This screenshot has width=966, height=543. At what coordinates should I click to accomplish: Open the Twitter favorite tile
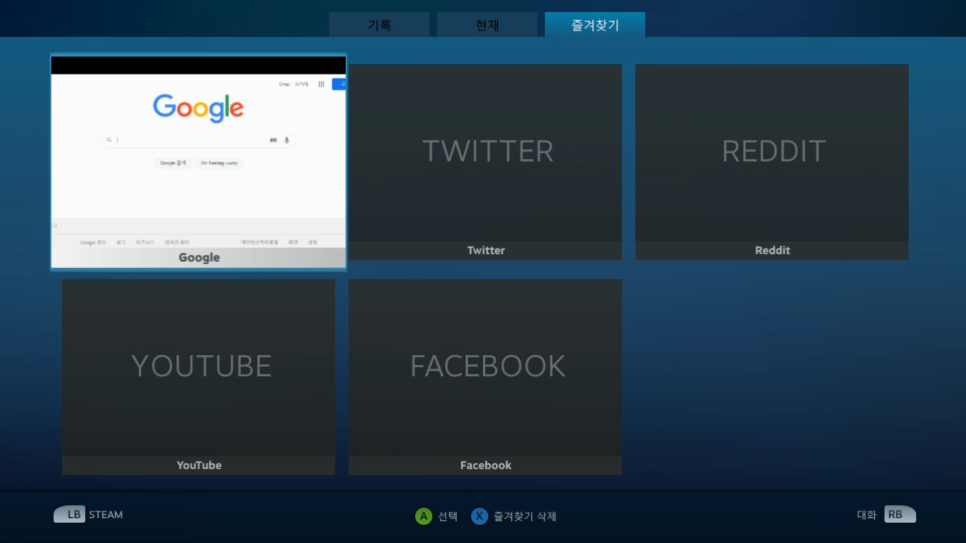click(485, 161)
